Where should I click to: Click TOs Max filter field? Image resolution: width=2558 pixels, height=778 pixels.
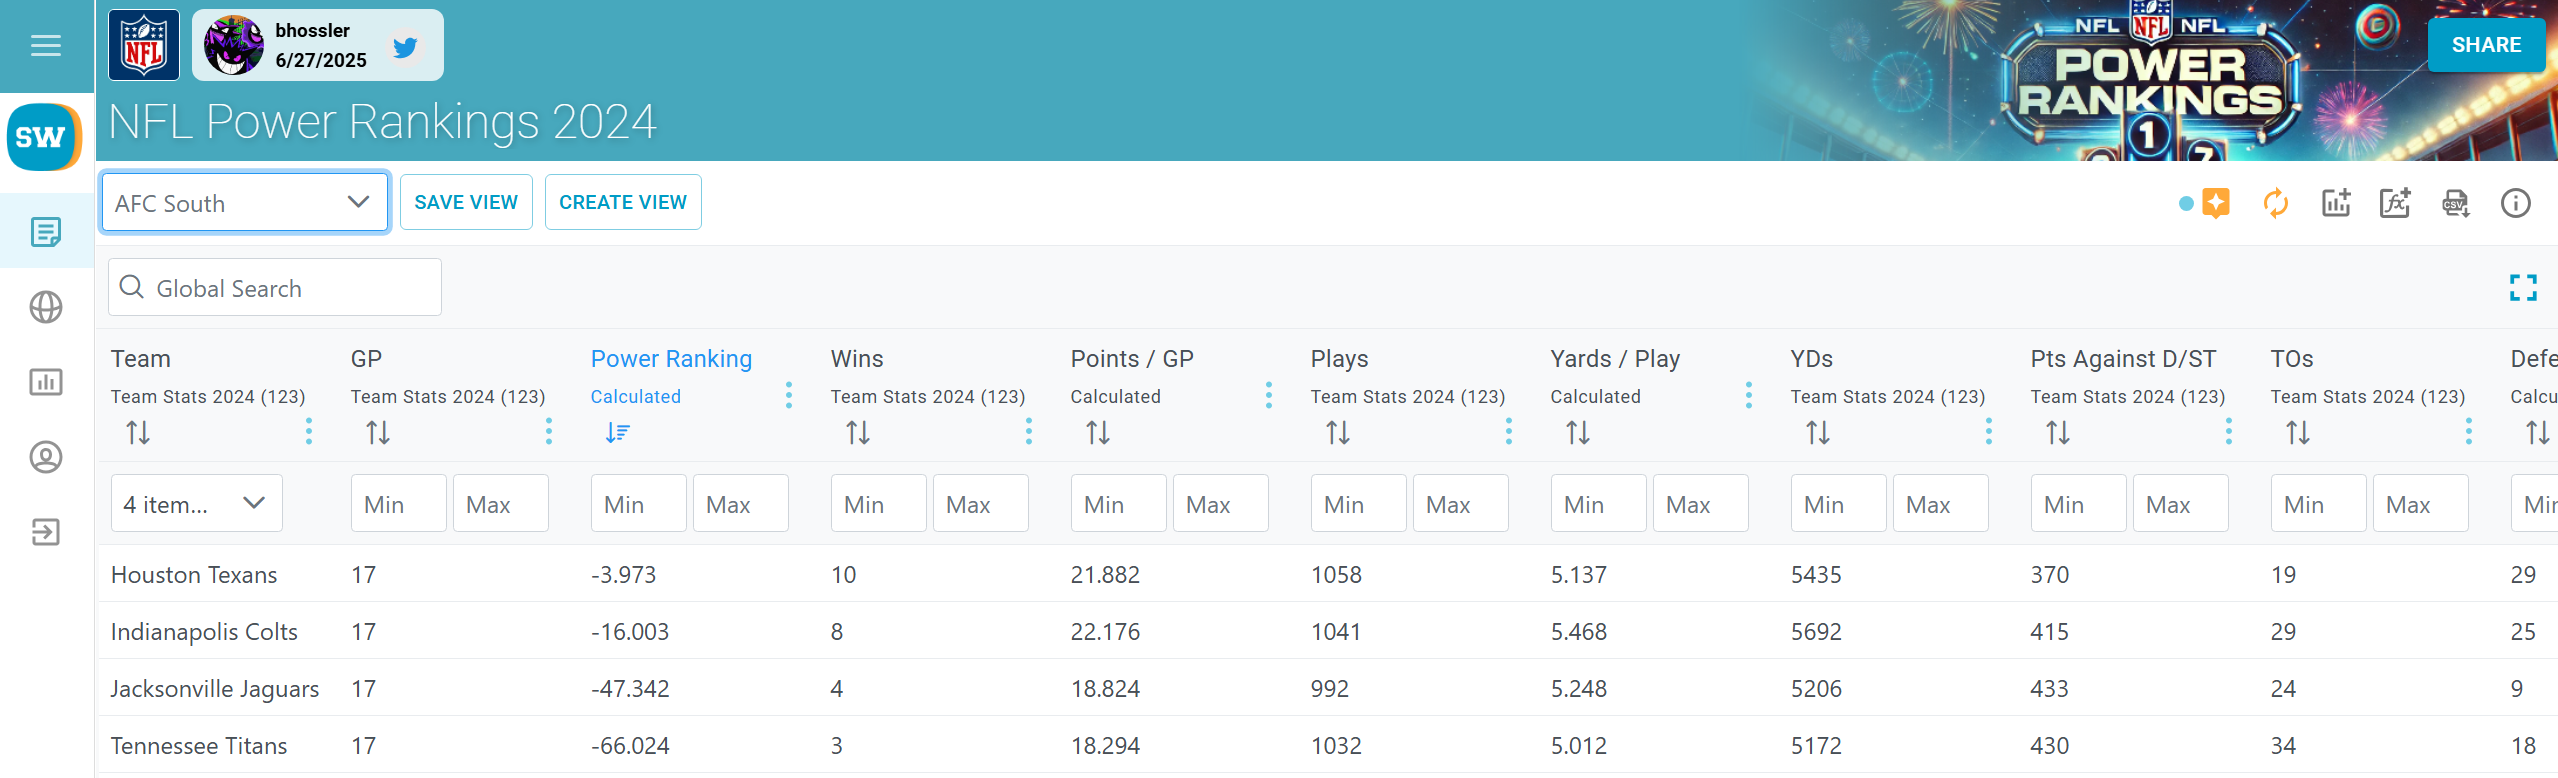coord(2421,503)
